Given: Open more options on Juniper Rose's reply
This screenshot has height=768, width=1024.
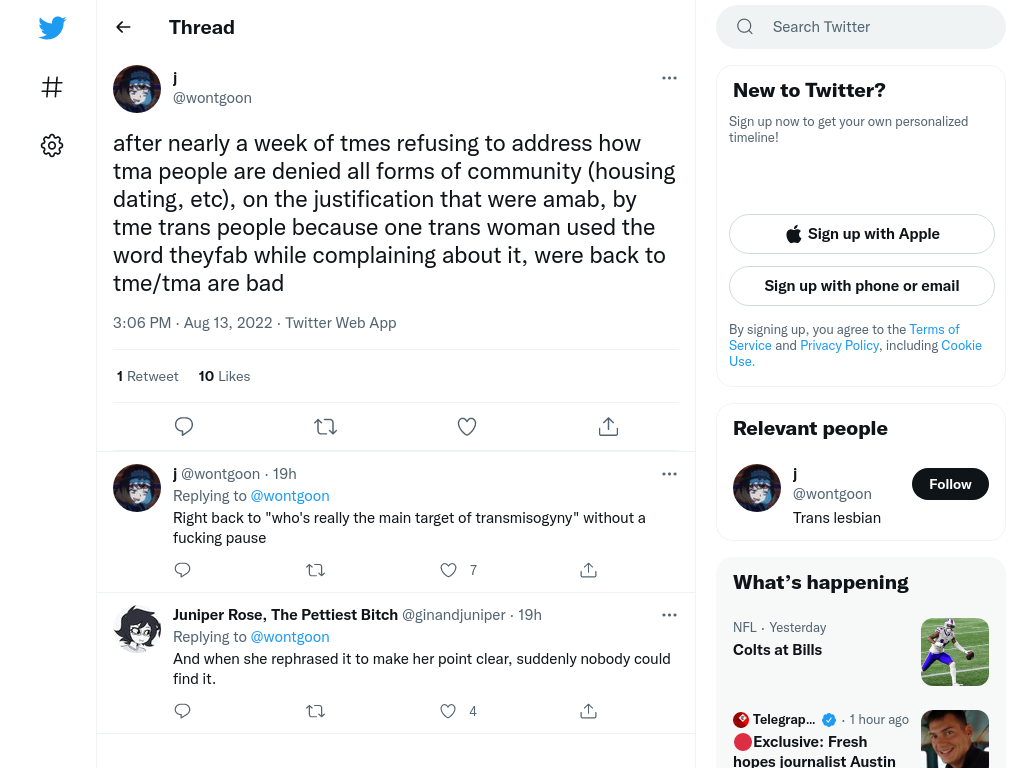Looking at the screenshot, I should 669,615.
